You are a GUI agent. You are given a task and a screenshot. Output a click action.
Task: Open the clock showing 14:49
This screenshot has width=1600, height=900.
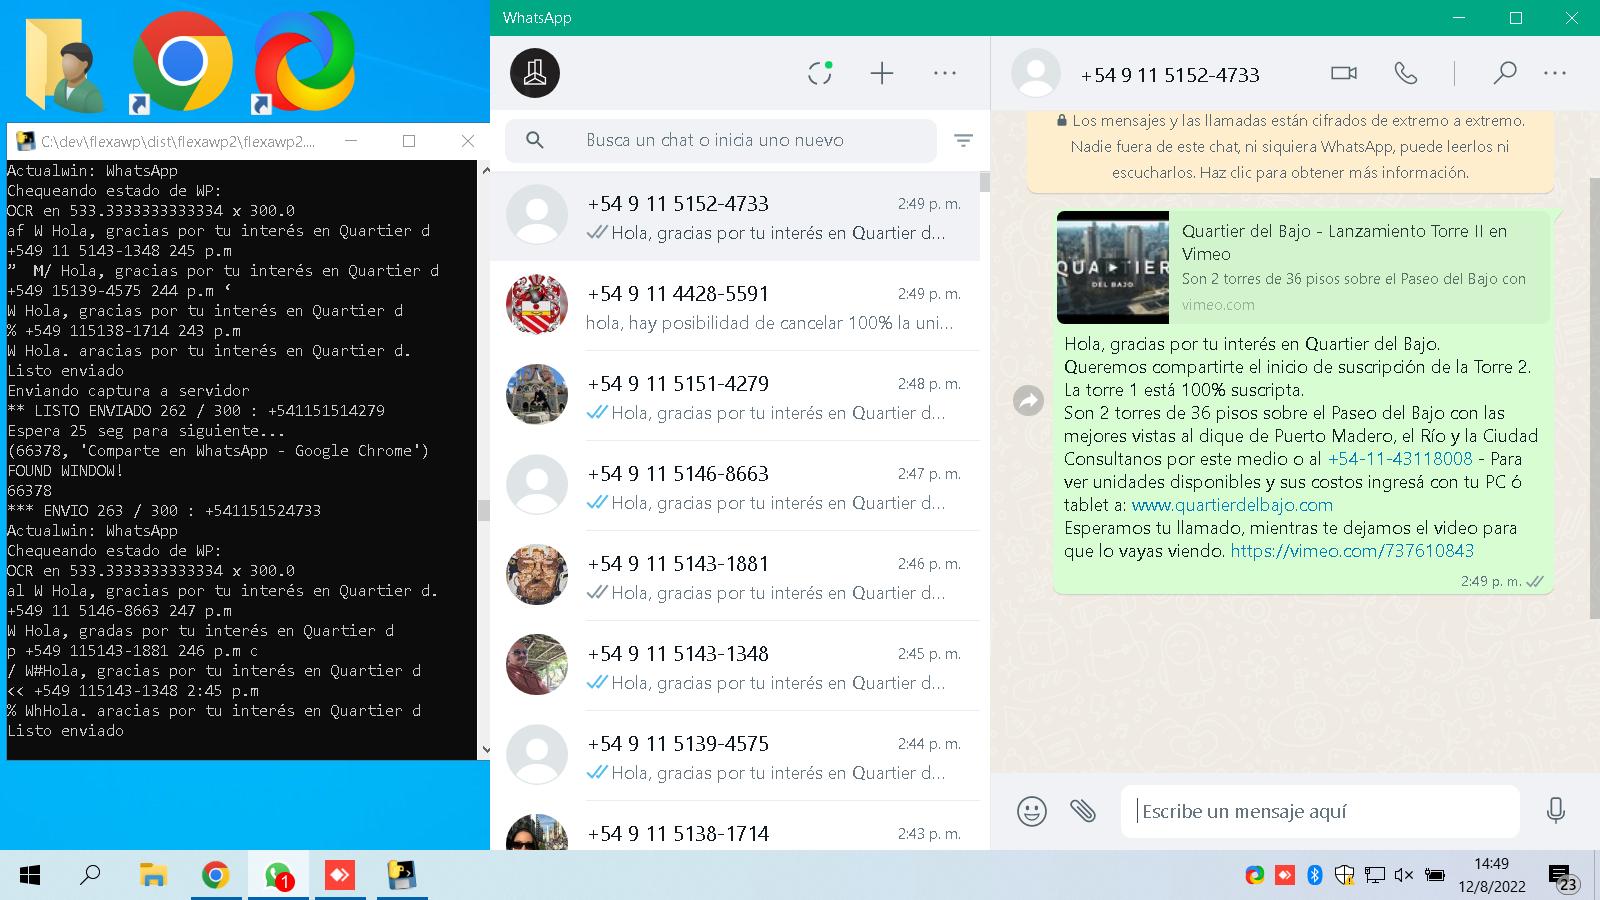[1491, 875]
